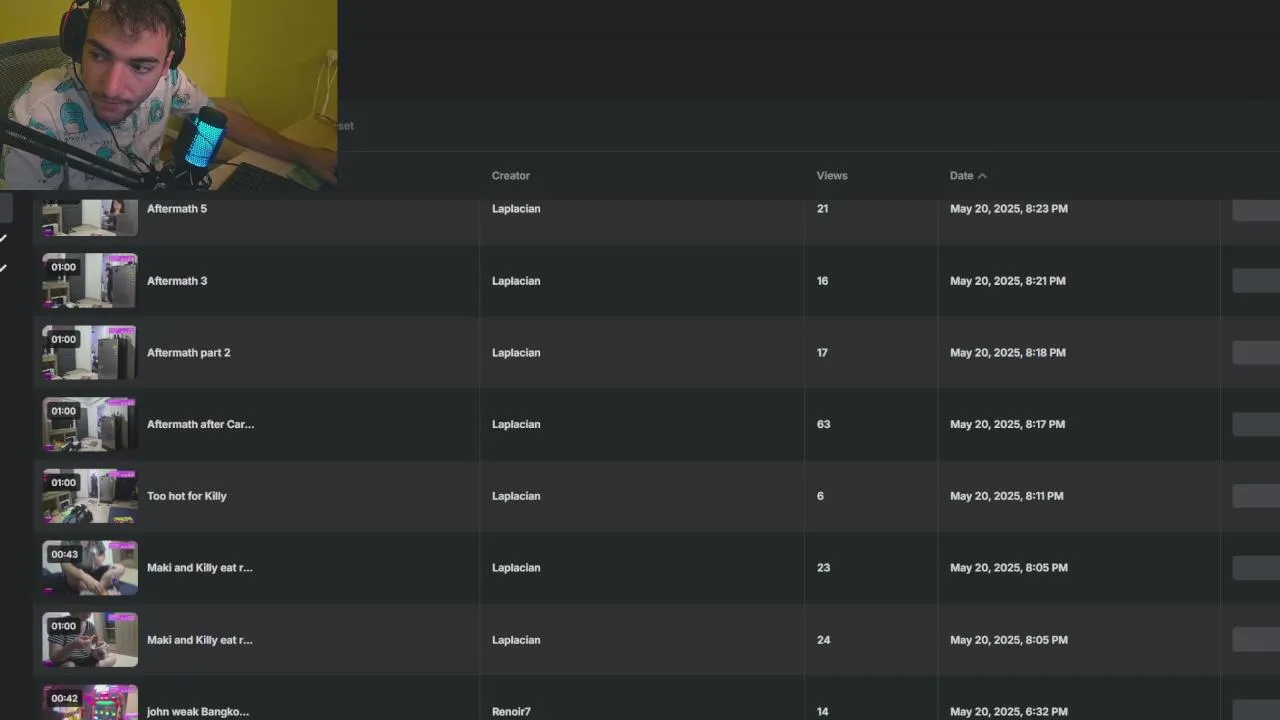Click the action button in Aftermath 5 row
1280x720 pixels.
click(x=1256, y=210)
